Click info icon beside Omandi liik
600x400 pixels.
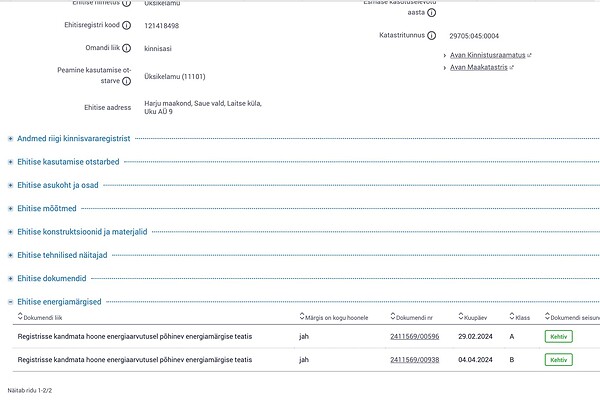pyautogui.click(x=127, y=48)
